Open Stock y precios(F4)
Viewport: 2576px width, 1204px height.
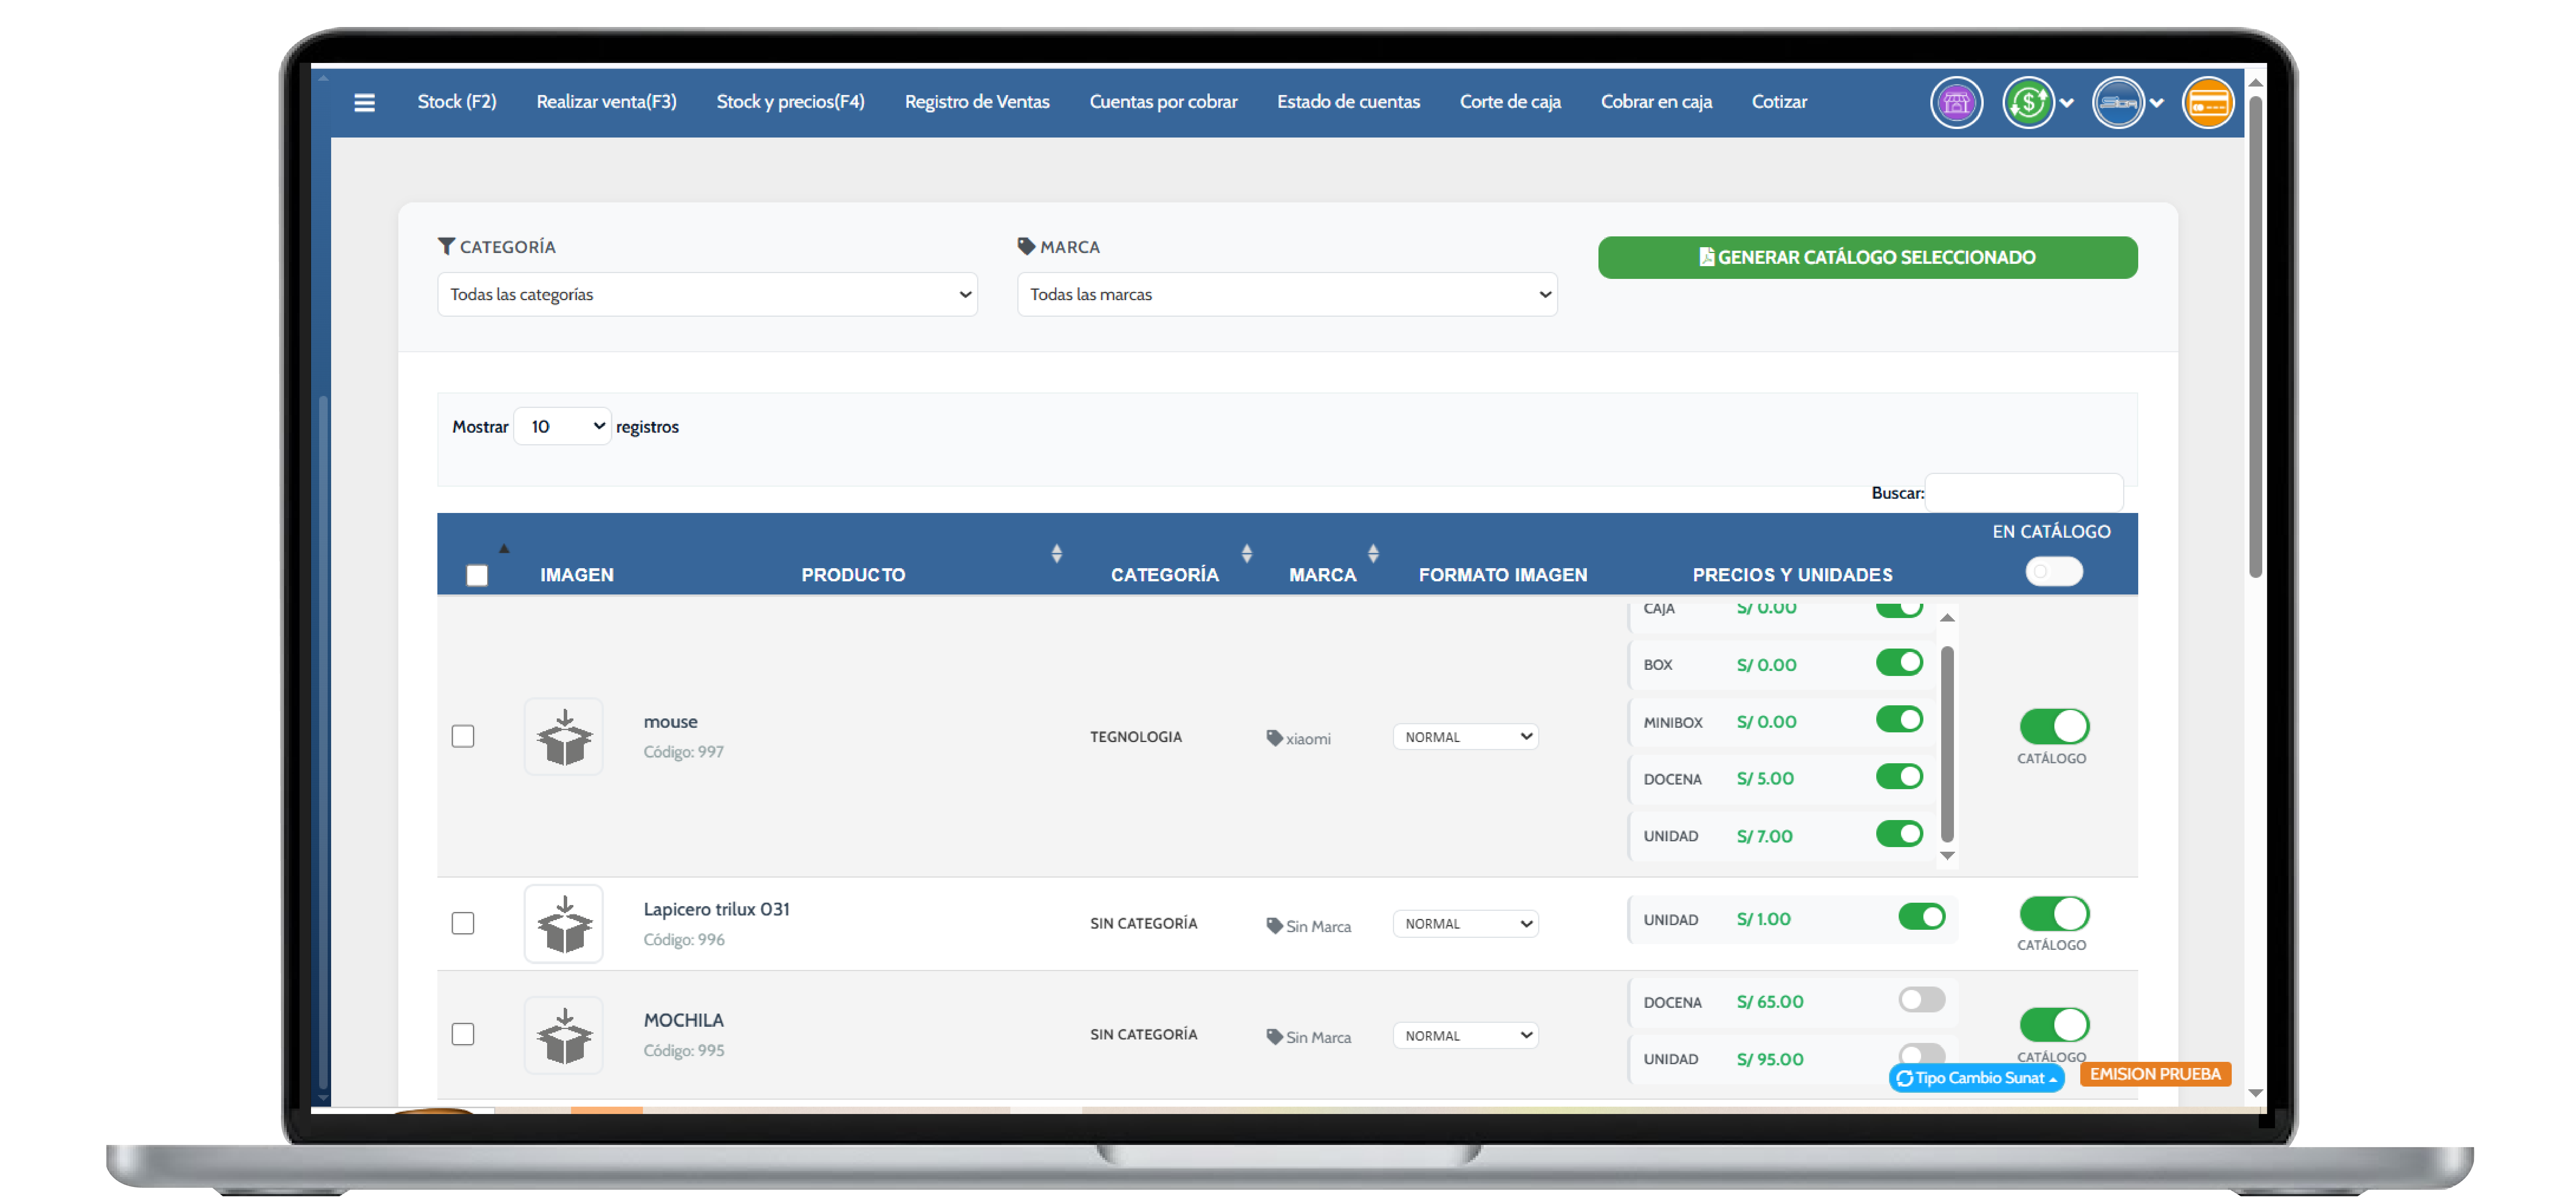(790, 102)
